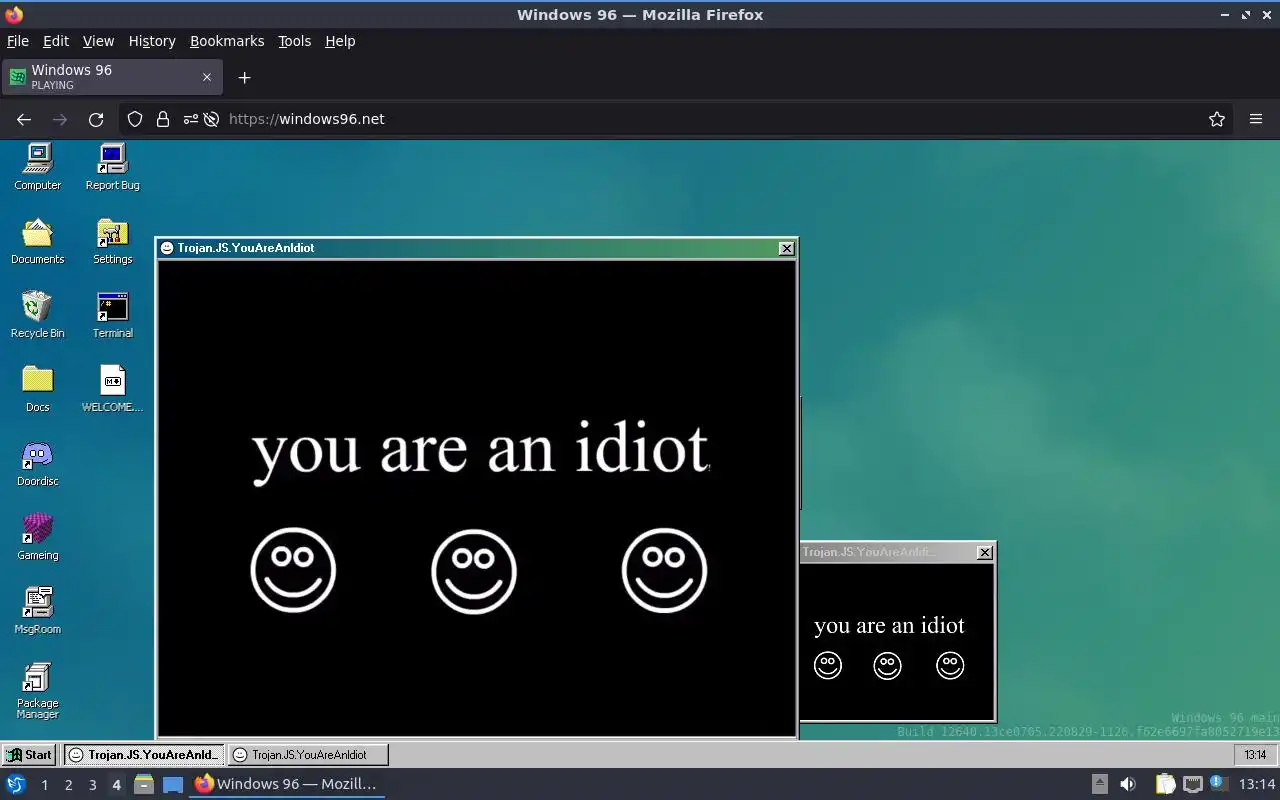Open the Firefox File menu
Image resolution: width=1280 pixels, height=800 pixels.
[x=18, y=41]
